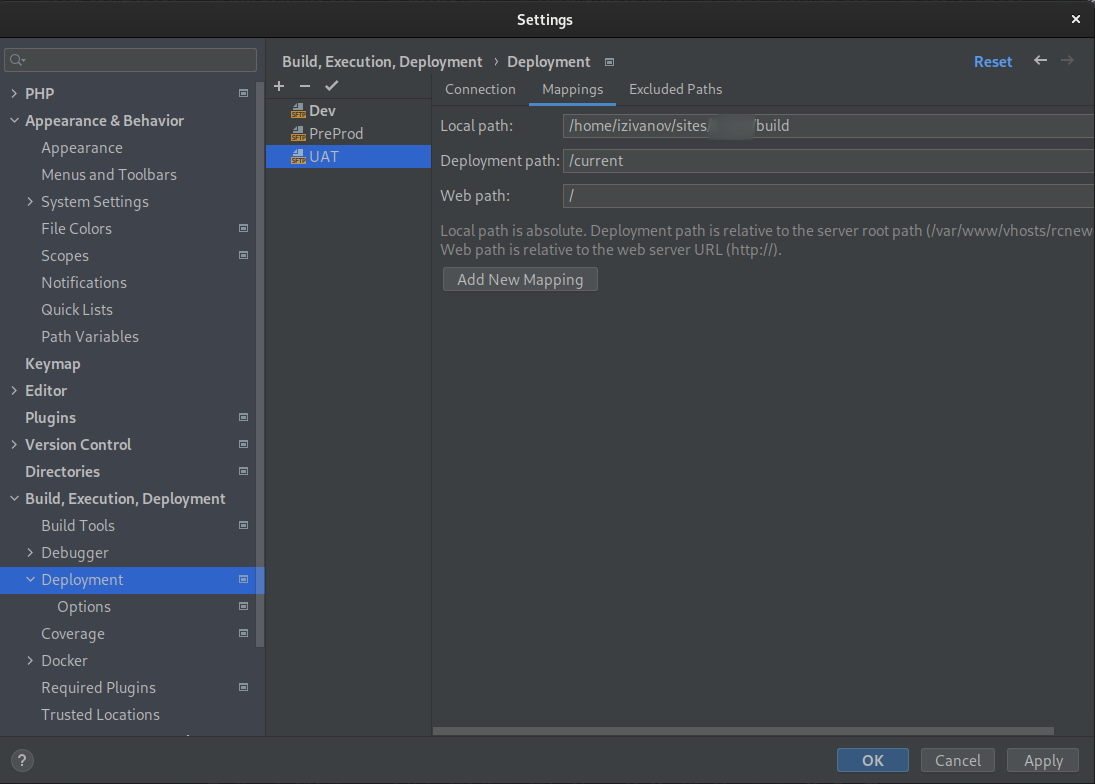Click project-level icon beside Plugins
The image size is (1095, 784).
(x=243, y=417)
